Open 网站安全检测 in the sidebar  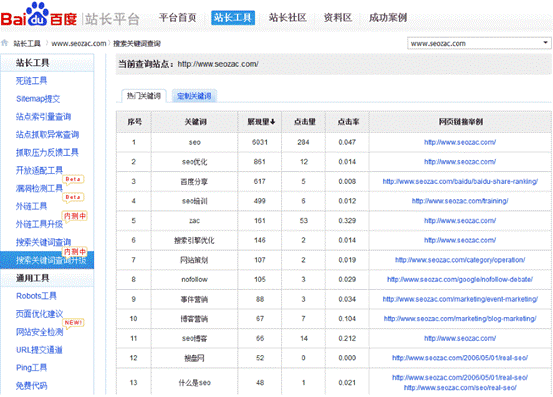(x=39, y=332)
